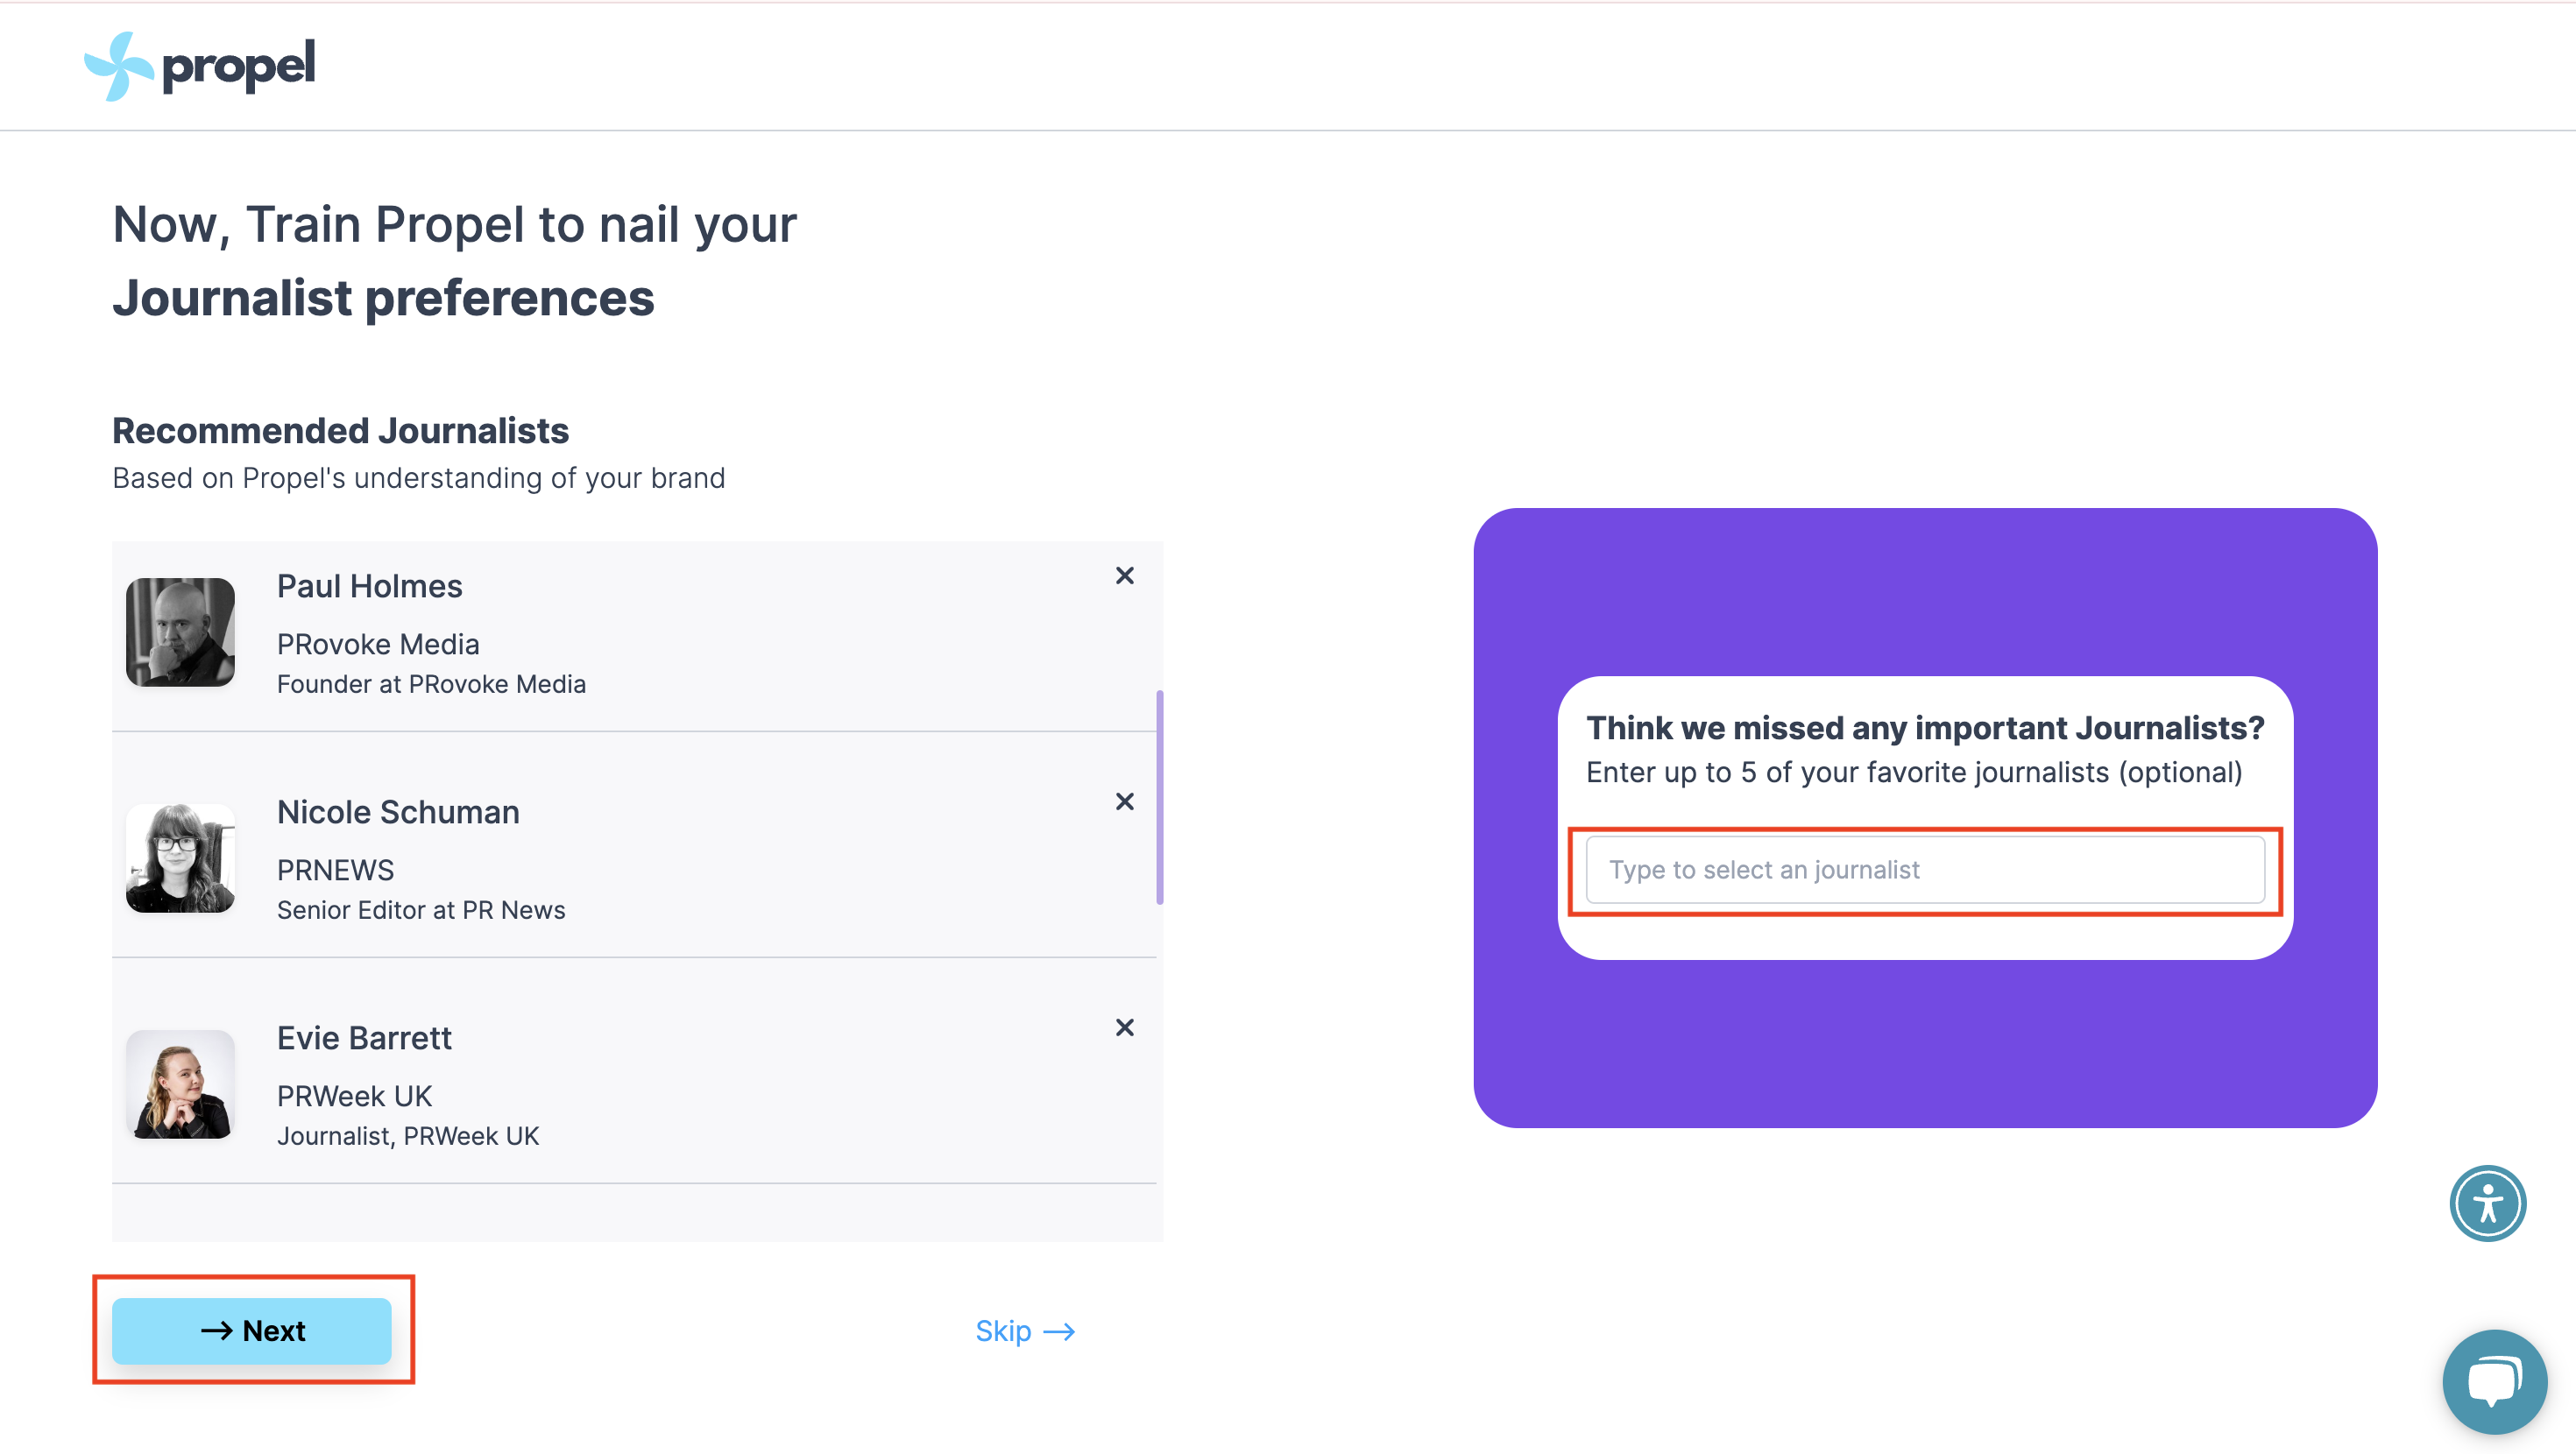Image resolution: width=2576 pixels, height=1454 pixels.
Task: Remove Evie Barrett from recommendations
Action: point(1124,1028)
